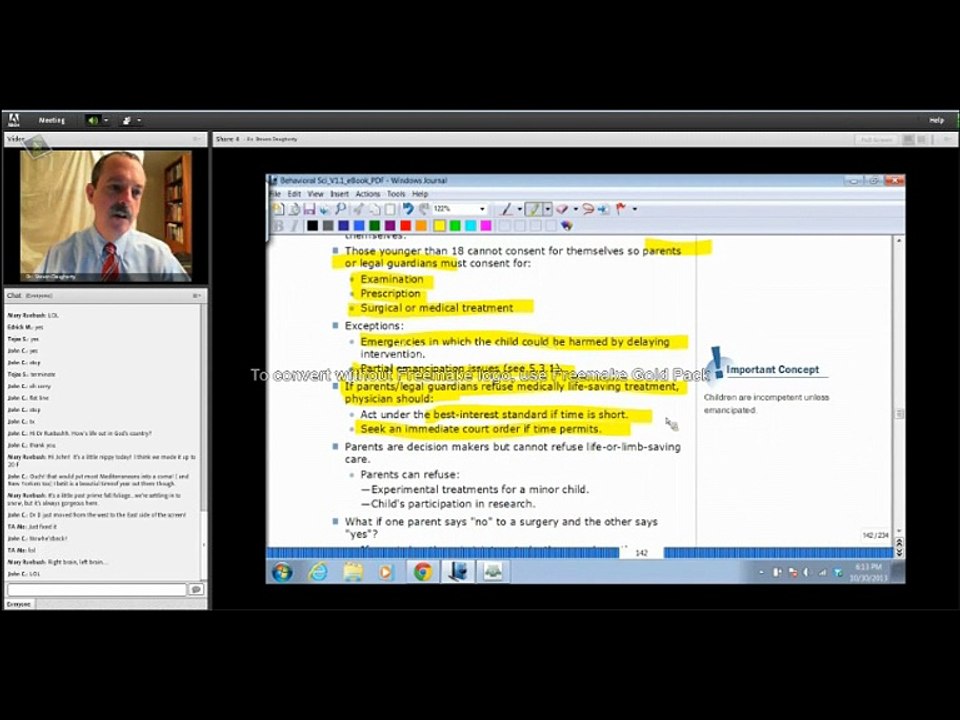
Task: Click the last taskbar application icon
Action: (493, 572)
